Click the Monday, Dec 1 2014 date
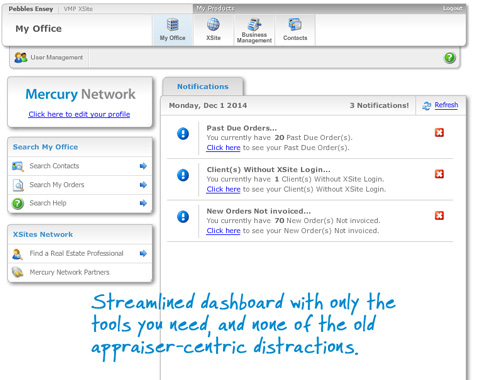The image size is (500, 380). [x=208, y=106]
